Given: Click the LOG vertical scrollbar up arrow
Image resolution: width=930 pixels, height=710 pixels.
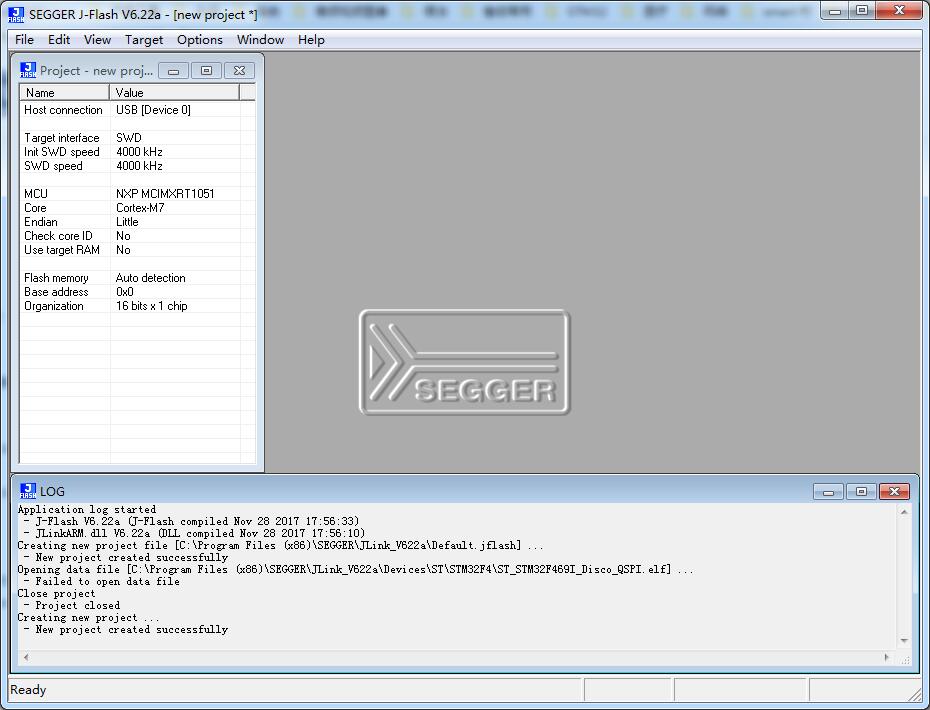Looking at the screenshot, I should click(904, 511).
